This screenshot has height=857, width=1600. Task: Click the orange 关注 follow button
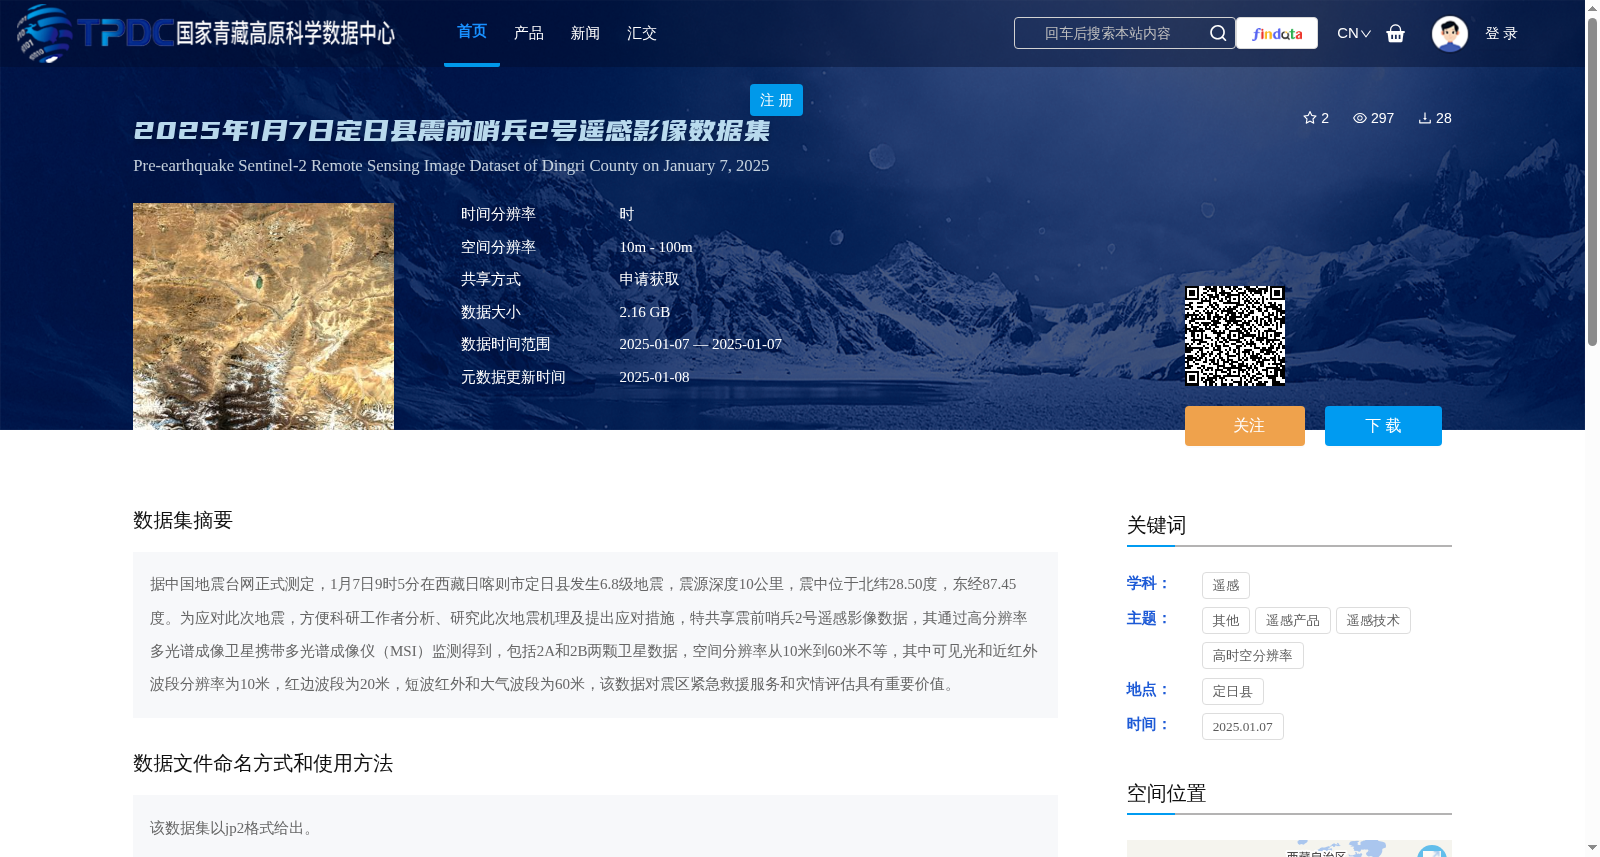pos(1245,426)
